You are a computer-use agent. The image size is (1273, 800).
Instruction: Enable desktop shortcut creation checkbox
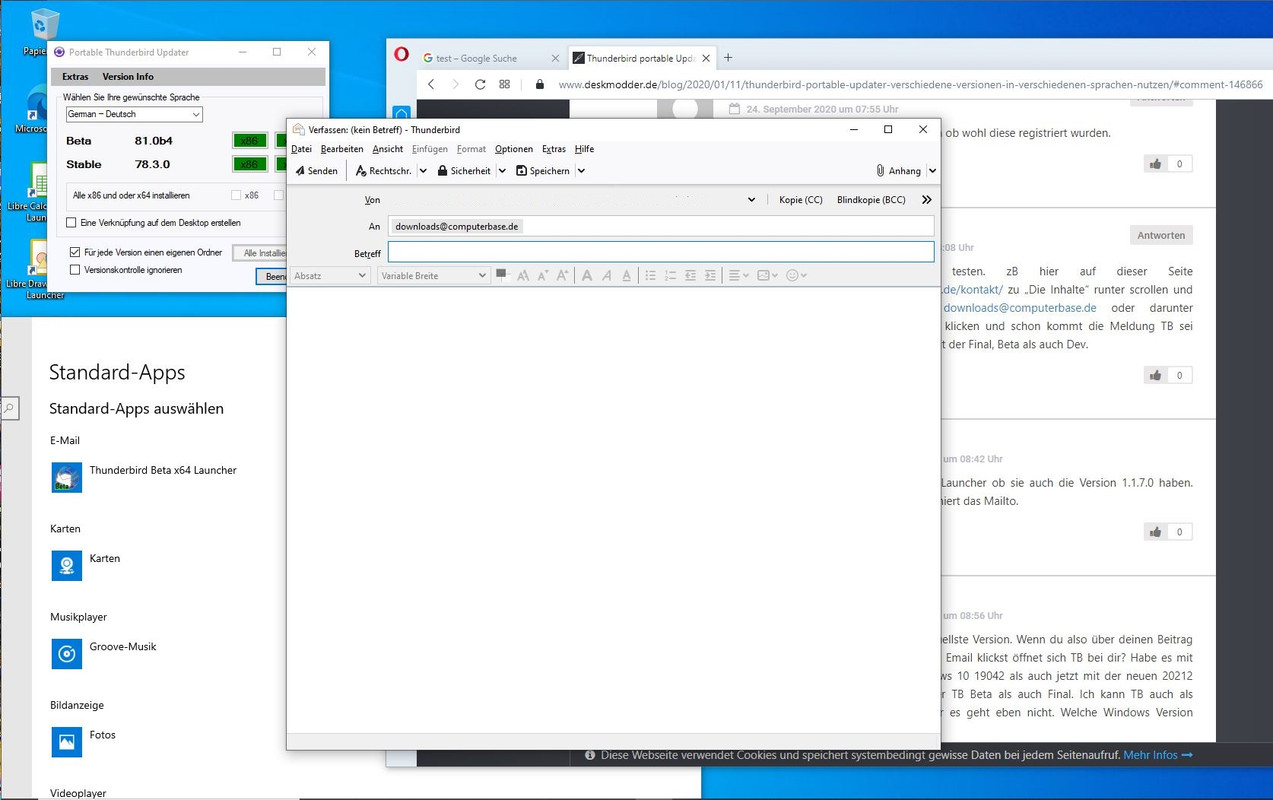pyautogui.click(x=72, y=223)
